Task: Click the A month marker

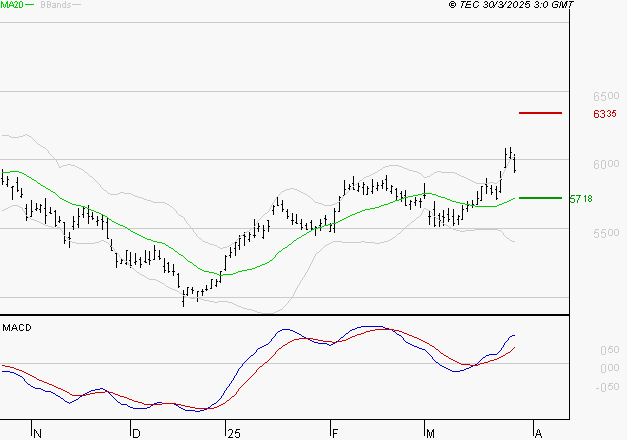Action: [x=538, y=434]
